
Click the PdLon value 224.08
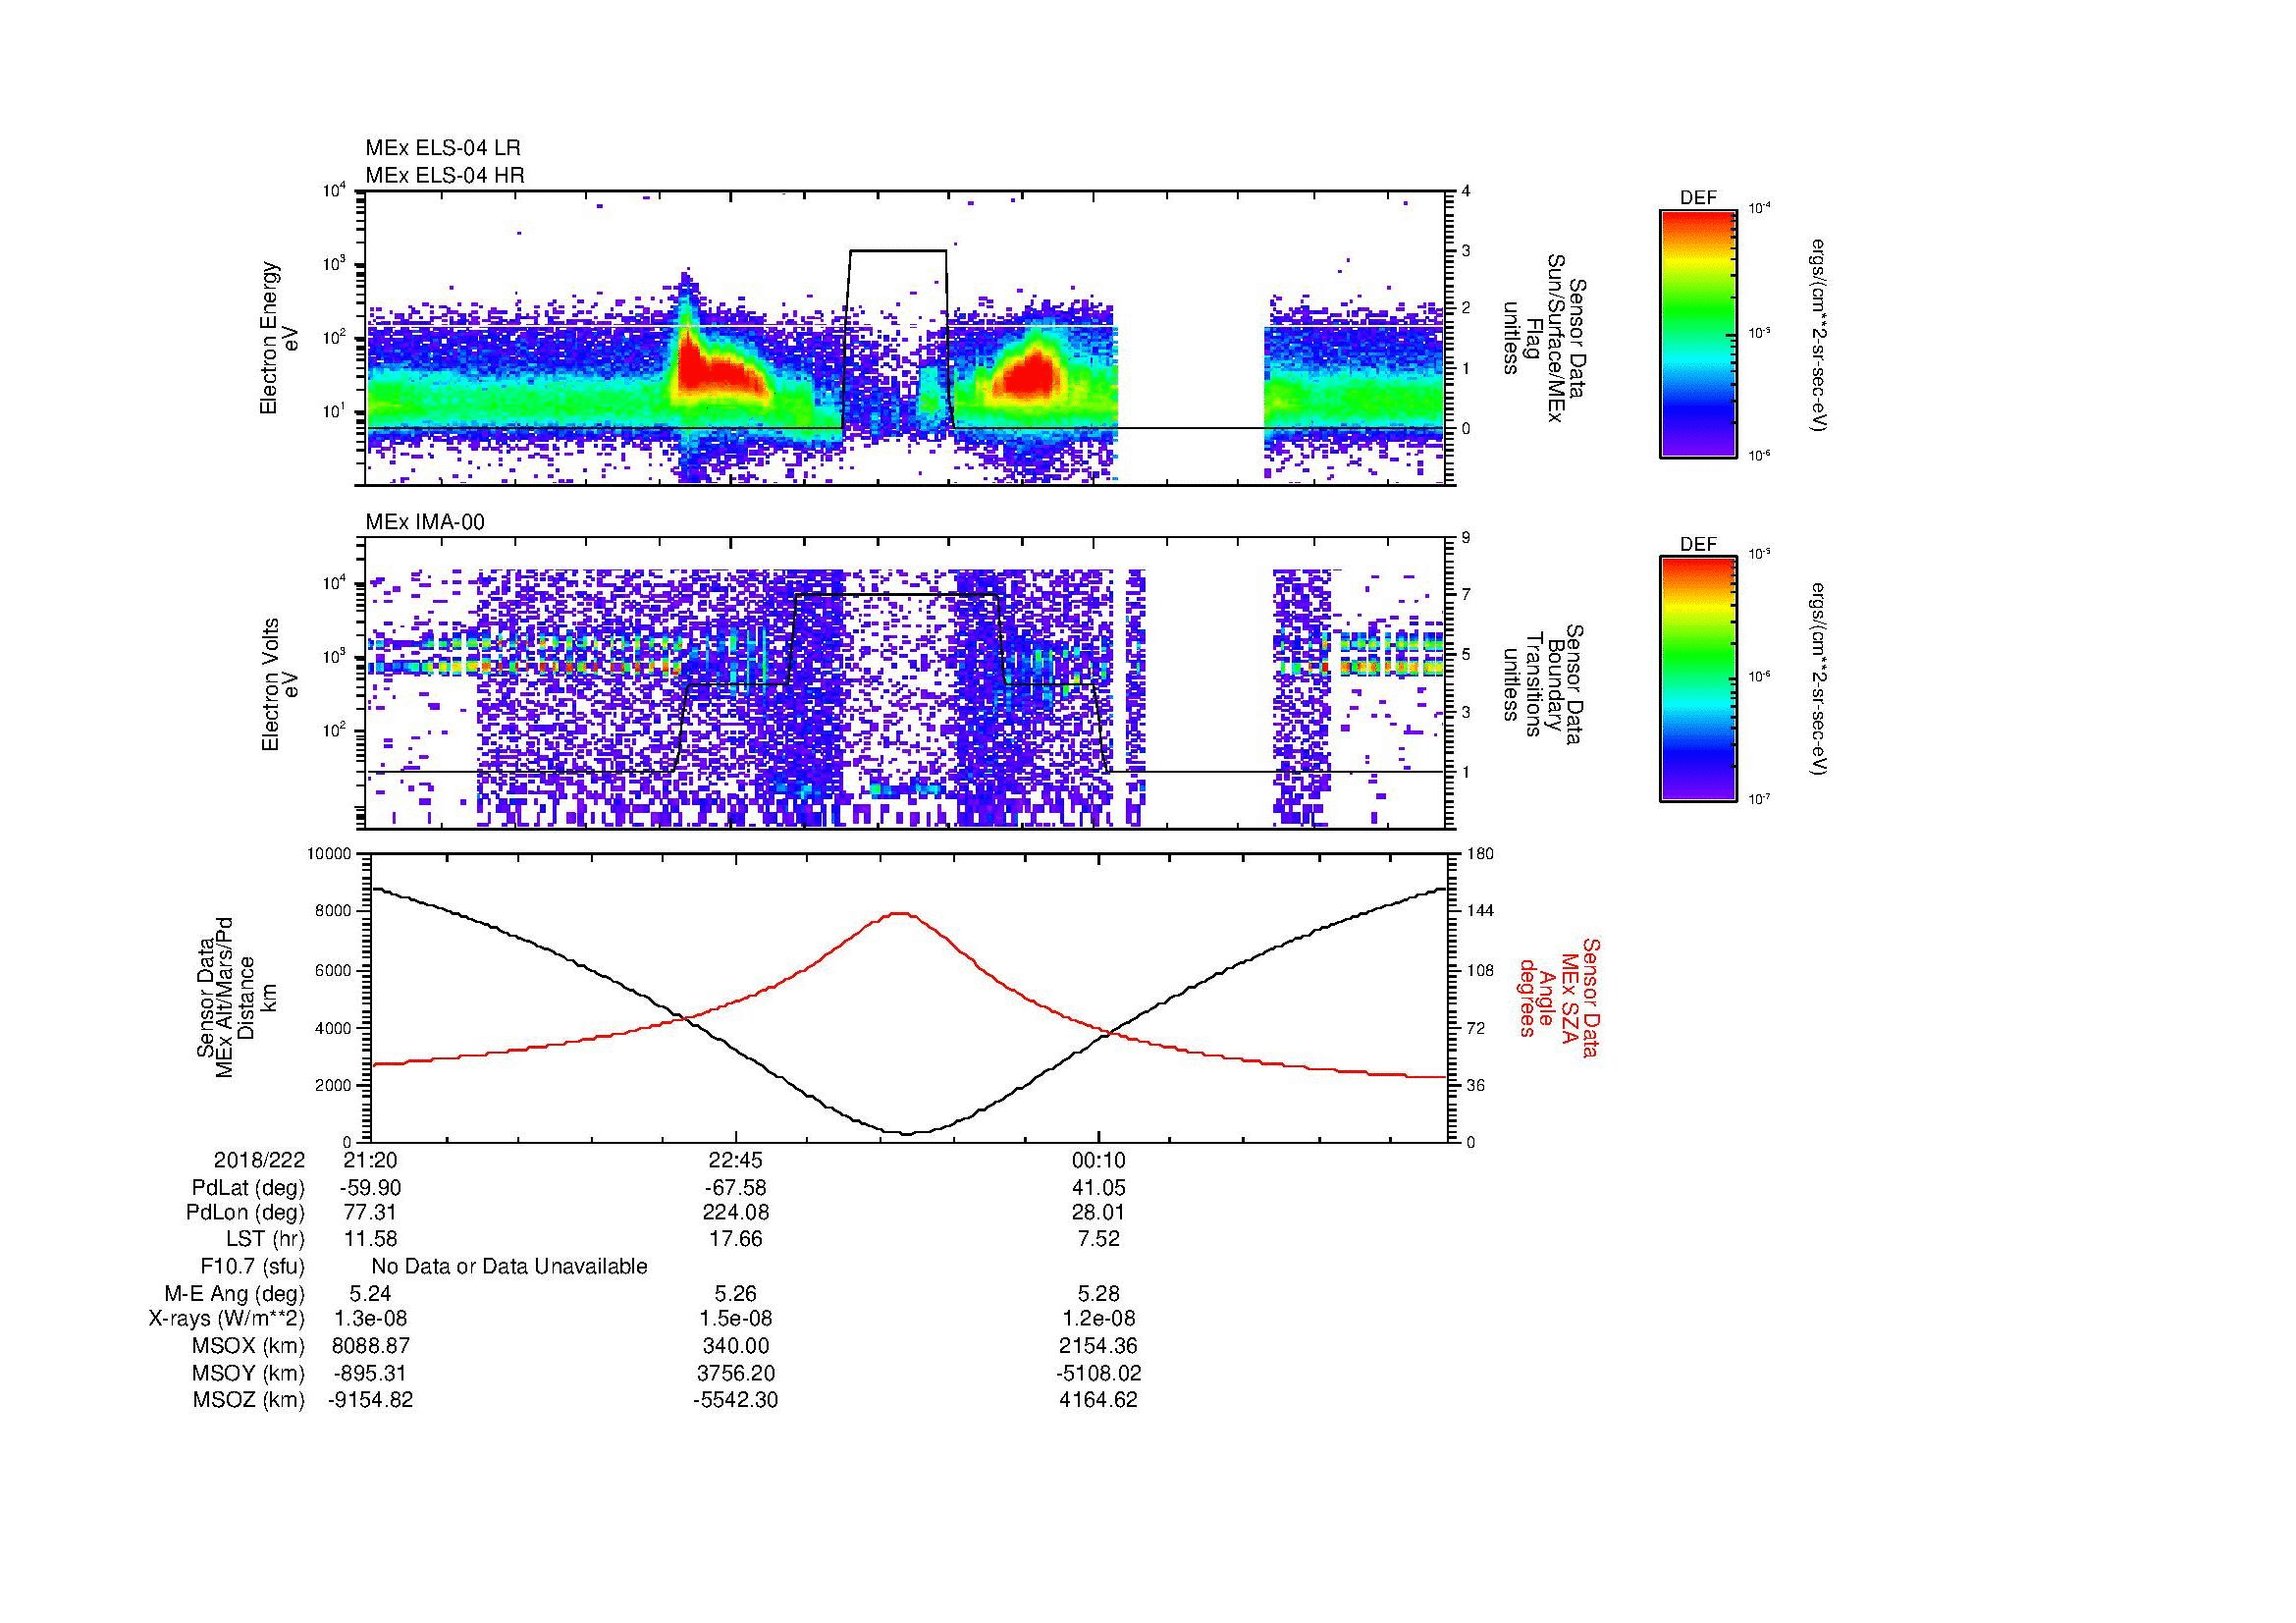click(735, 1213)
